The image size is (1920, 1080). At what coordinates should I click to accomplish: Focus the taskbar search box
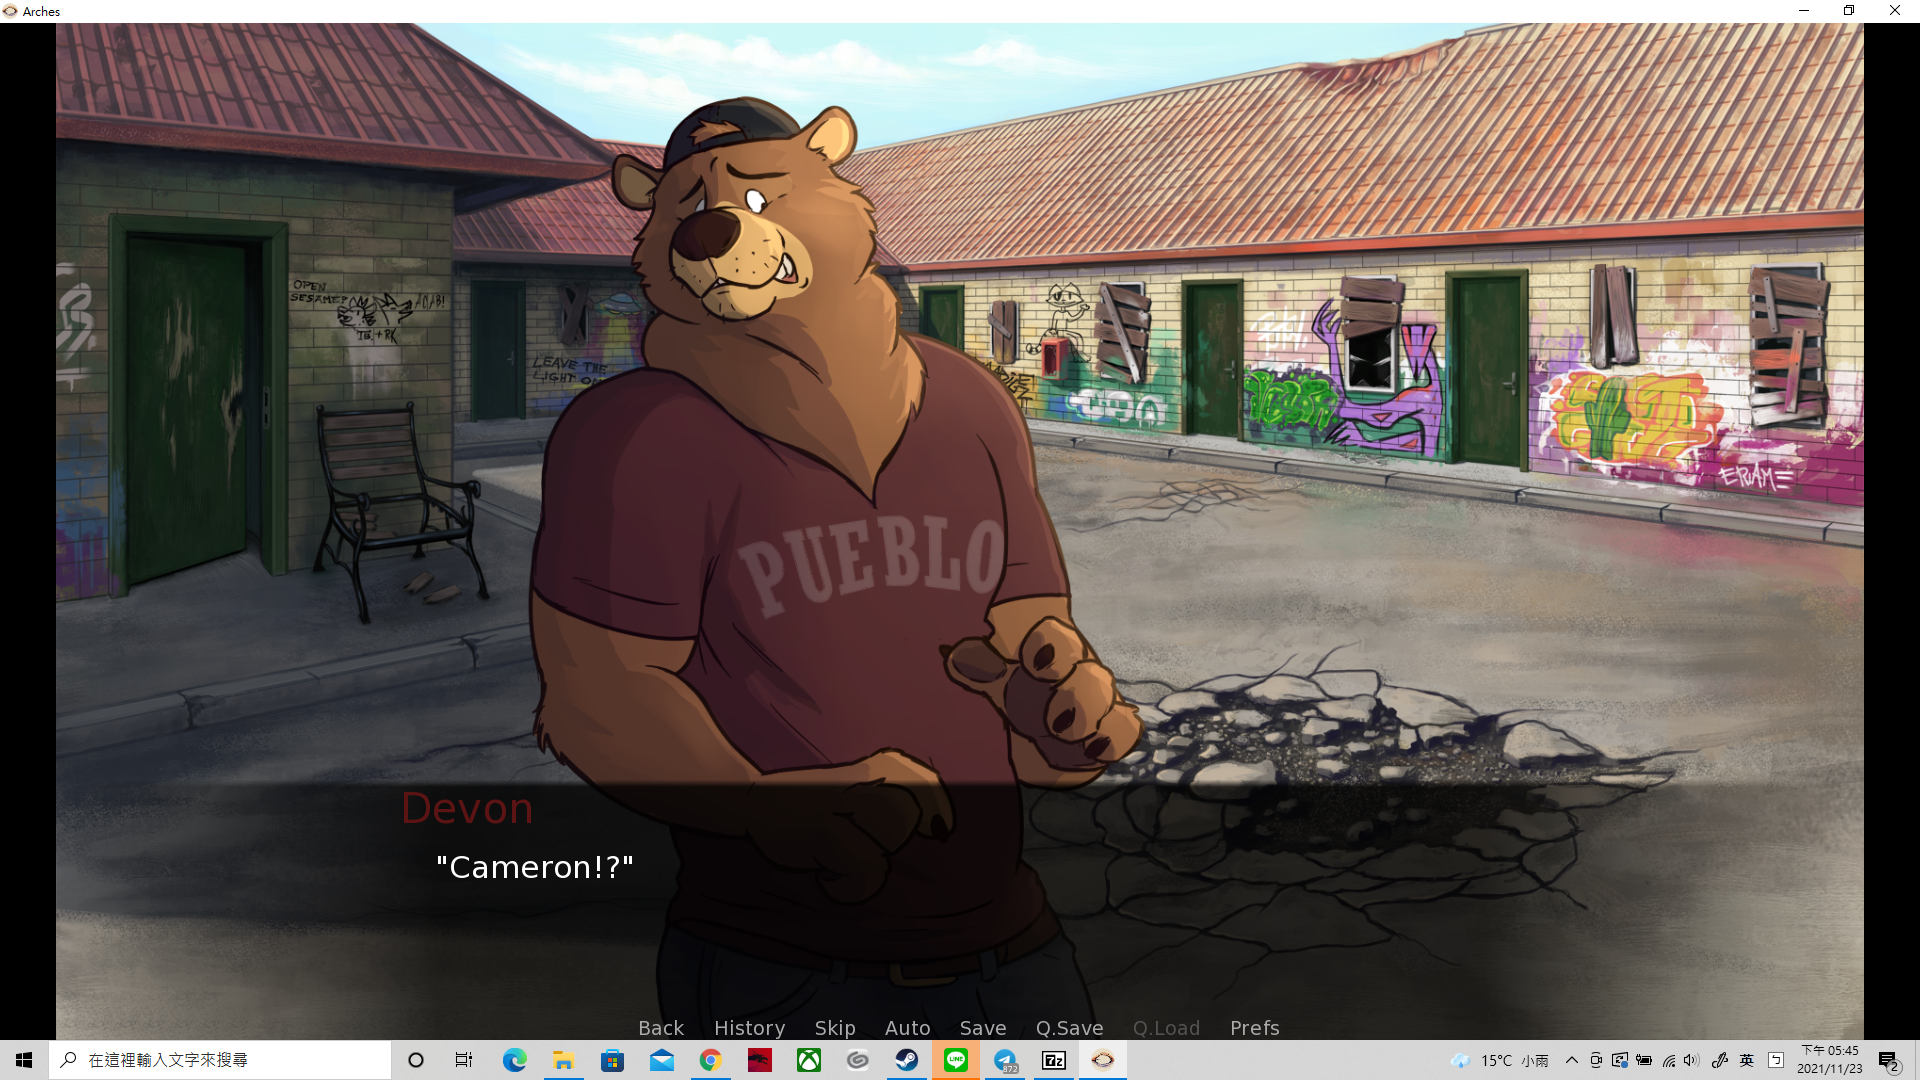click(x=220, y=1060)
